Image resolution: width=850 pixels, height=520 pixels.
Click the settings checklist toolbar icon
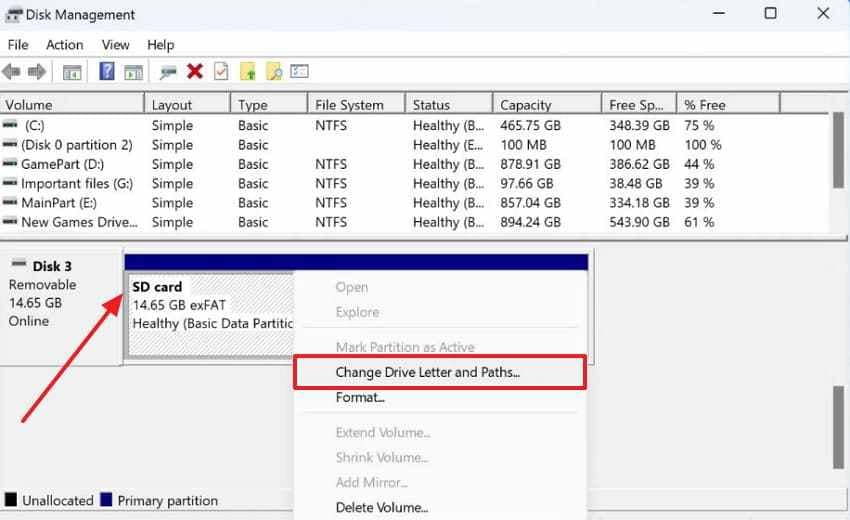(299, 71)
